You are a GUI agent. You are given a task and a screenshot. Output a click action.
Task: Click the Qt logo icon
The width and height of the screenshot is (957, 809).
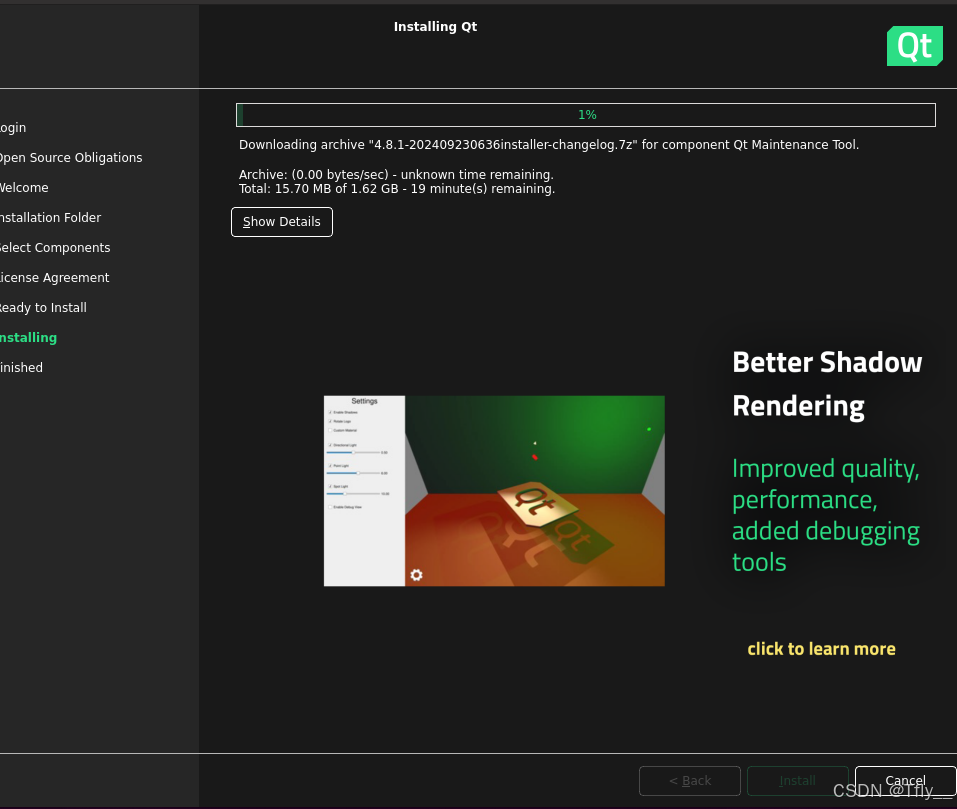[x=914, y=46]
